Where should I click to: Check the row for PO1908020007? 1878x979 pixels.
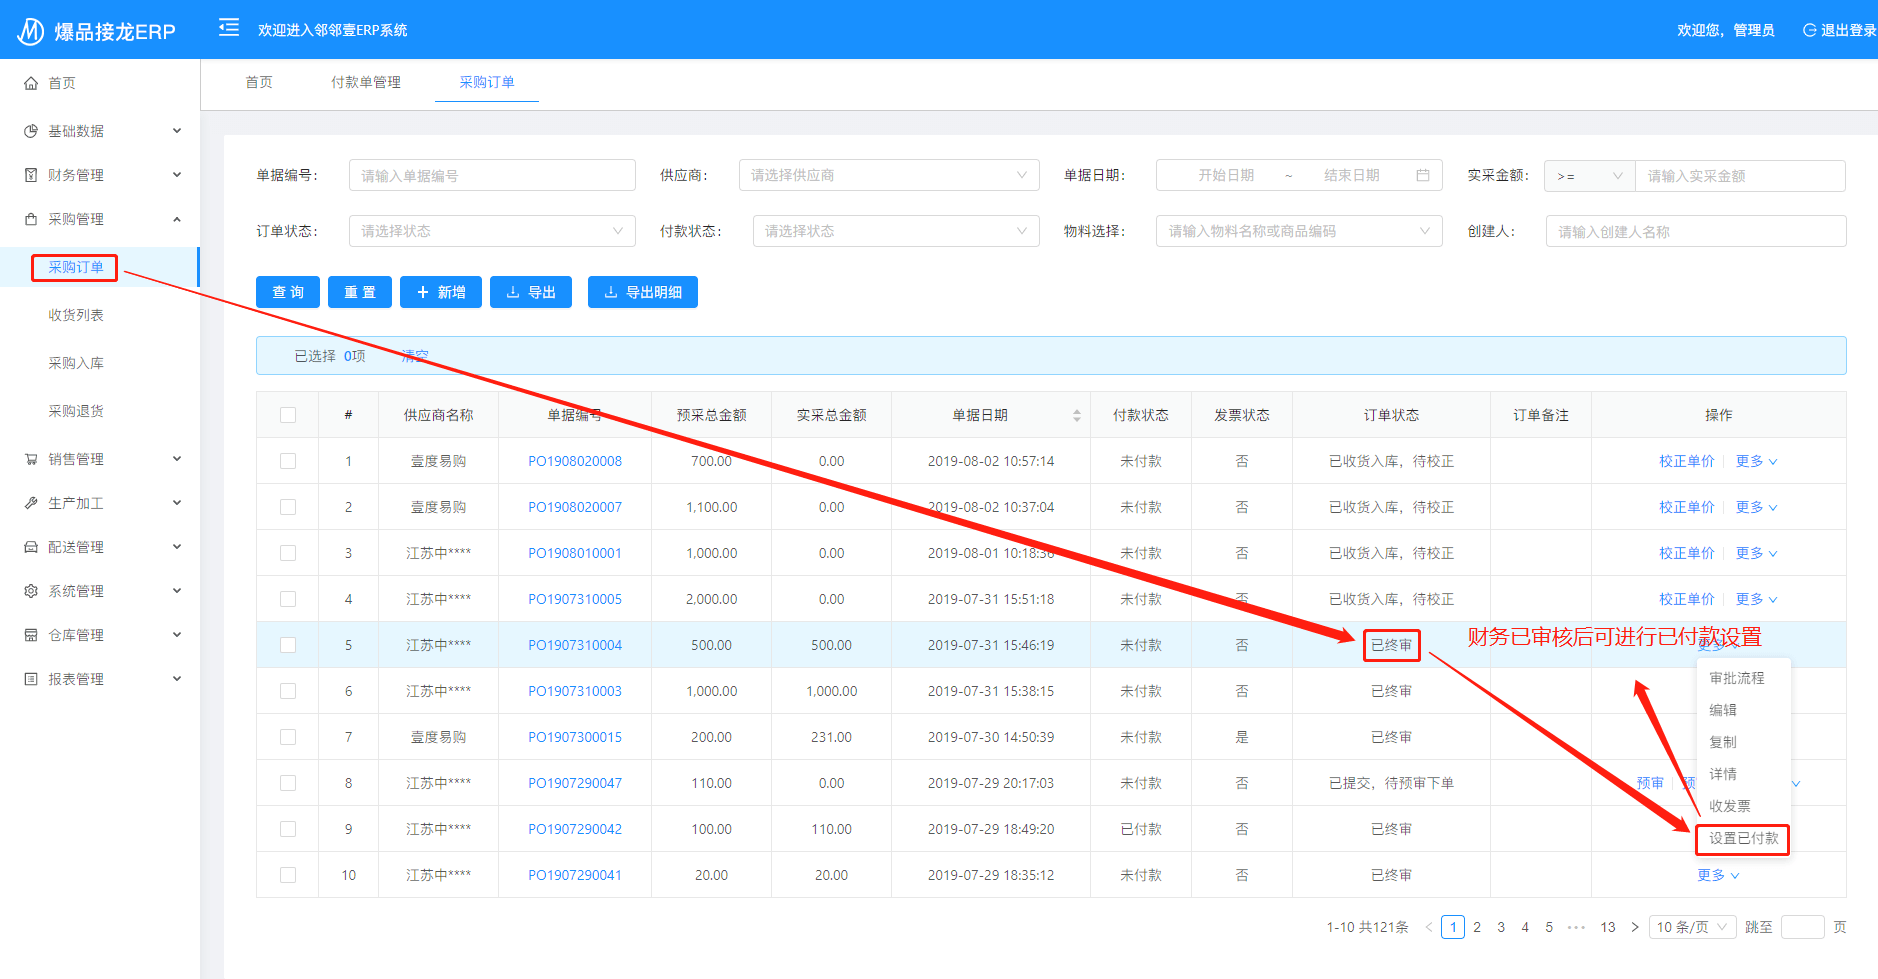(x=288, y=507)
